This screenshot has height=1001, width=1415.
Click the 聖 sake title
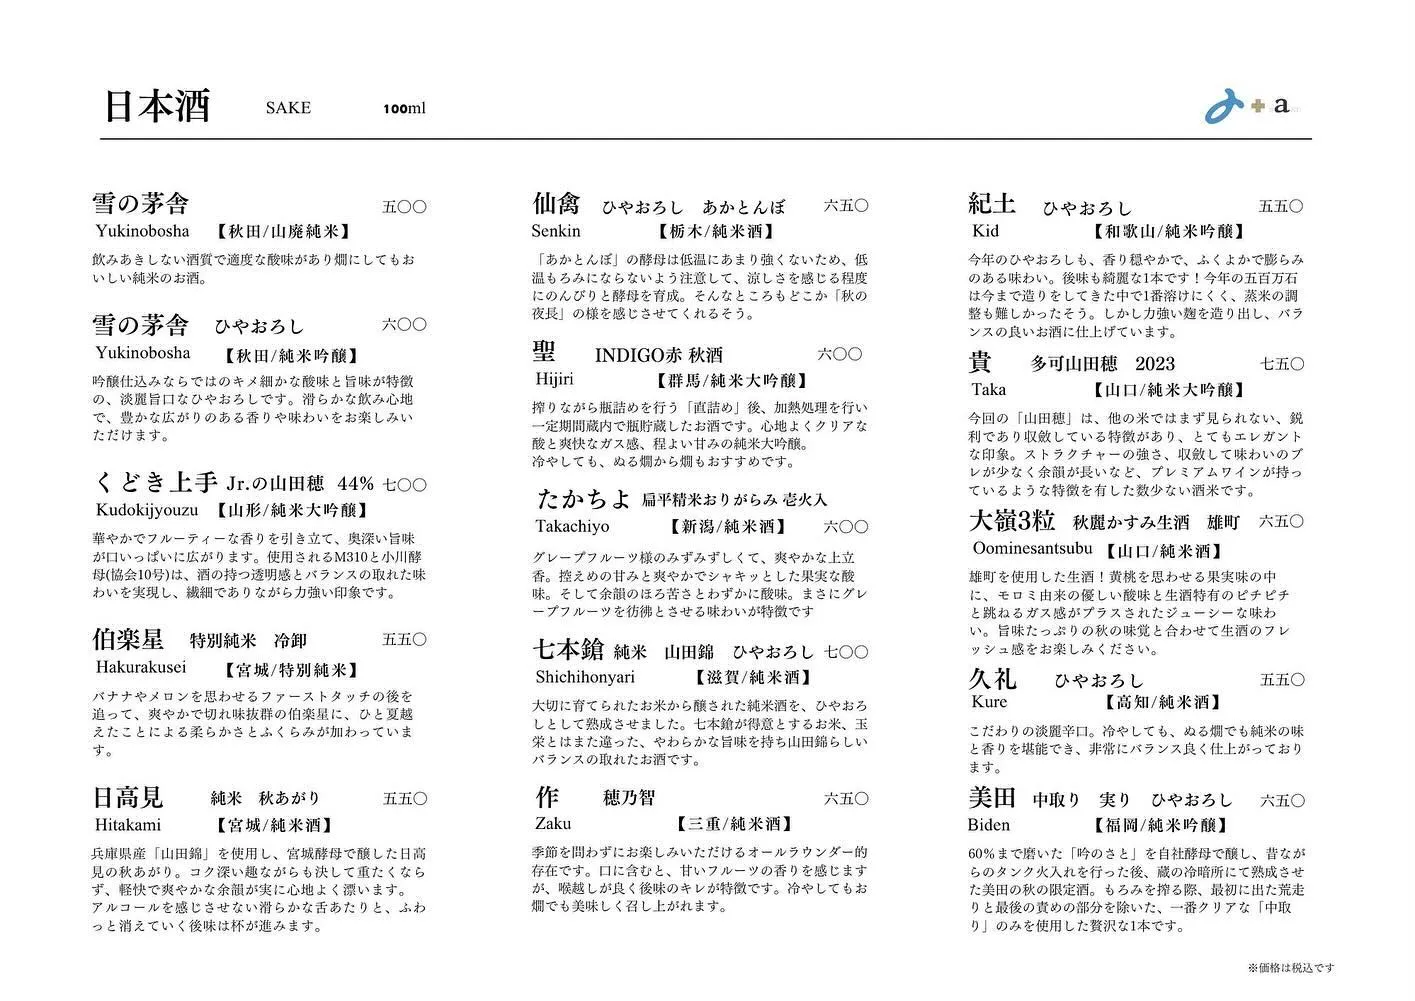pyautogui.click(x=545, y=352)
